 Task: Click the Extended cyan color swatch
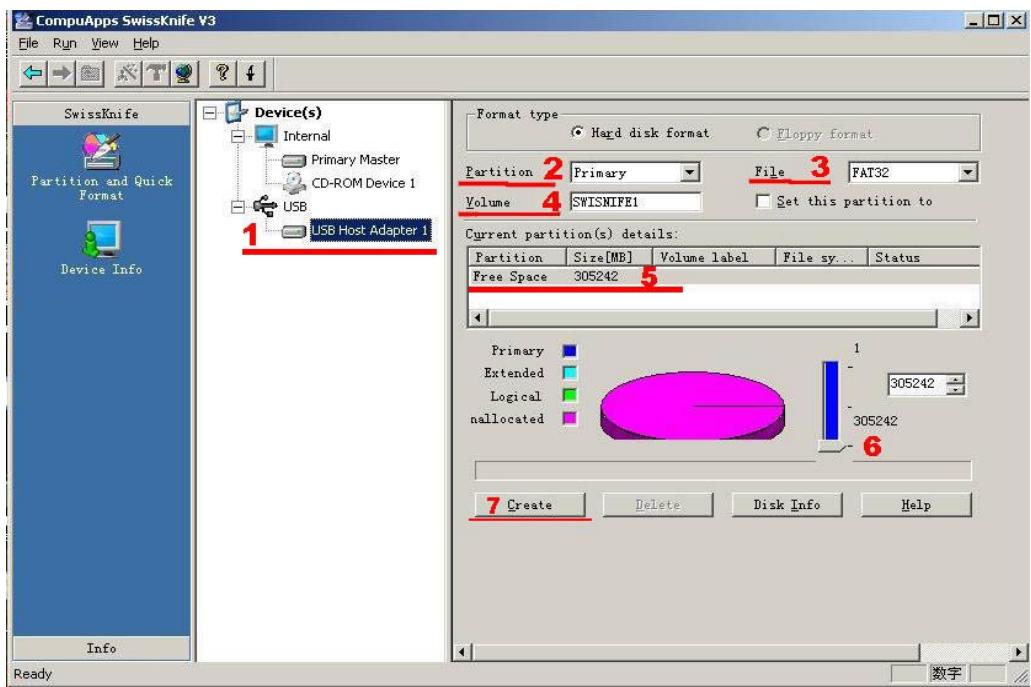[x=570, y=373]
